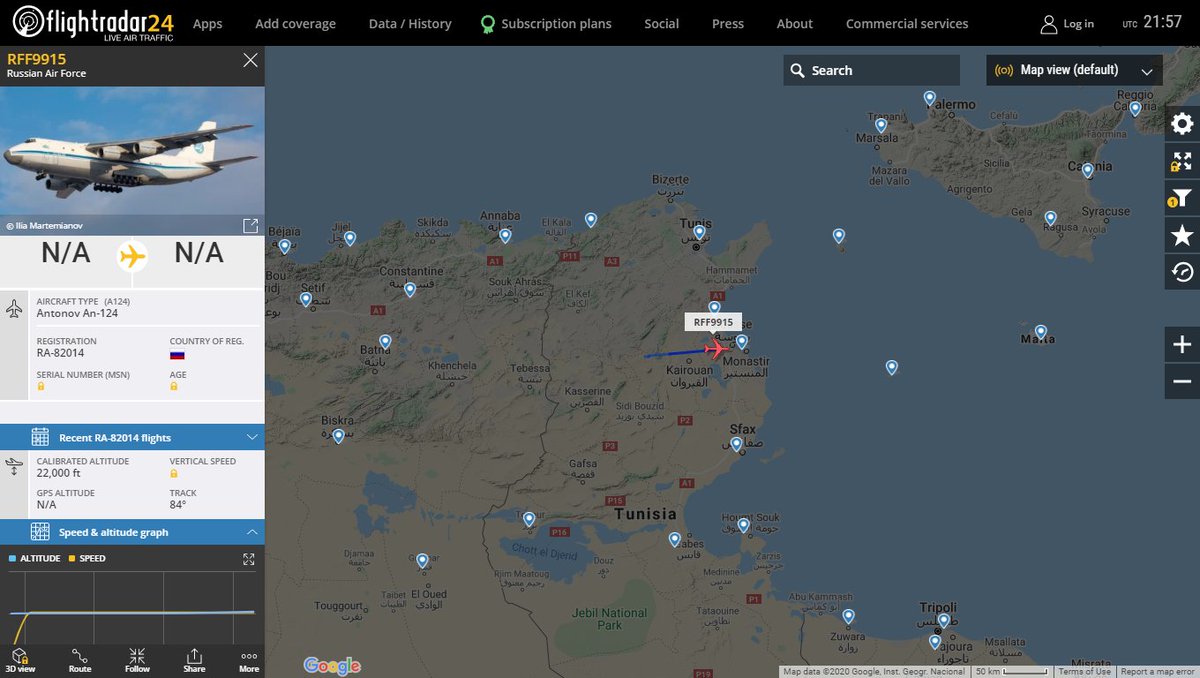Image resolution: width=1200 pixels, height=678 pixels.
Task: Open the Social menu
Action: 662,23
